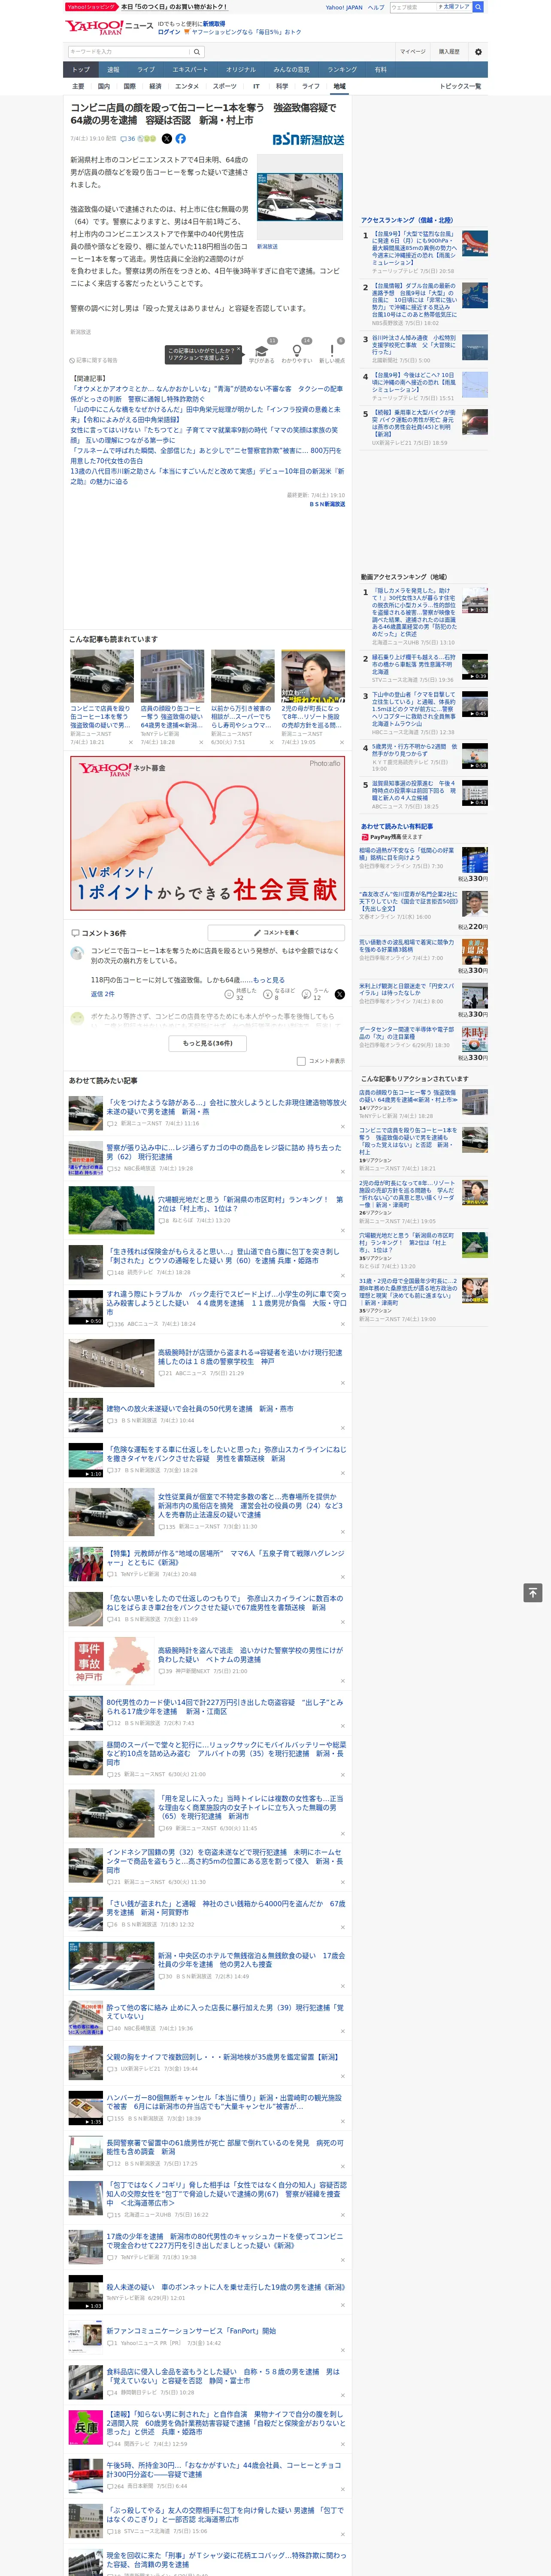Image resolution: width=551 pixels, height=2576 pixels.
Task: Click the ヘルプ link in the top bar
Action: click(376, 7)
